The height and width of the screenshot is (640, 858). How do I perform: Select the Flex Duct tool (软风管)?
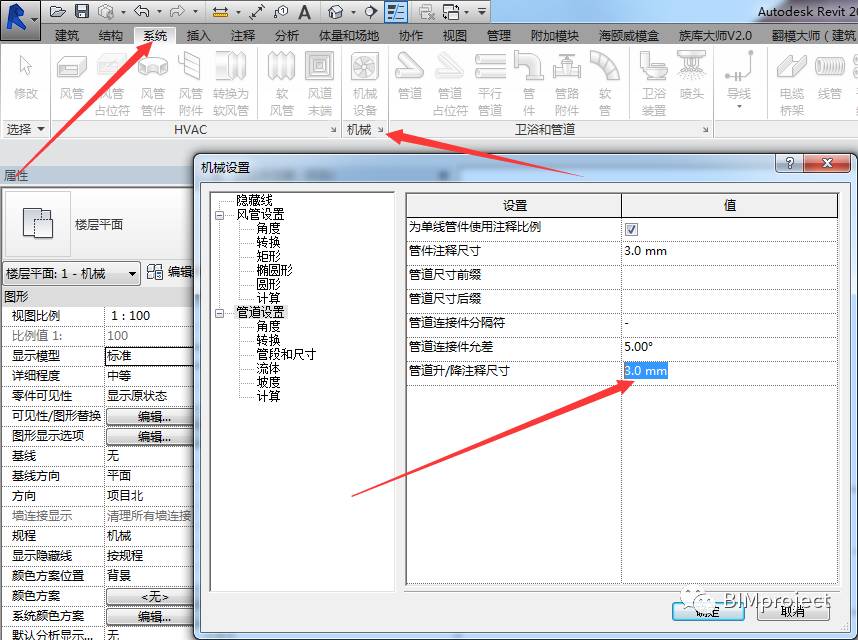pyautogui.click(x=281, y=84)
